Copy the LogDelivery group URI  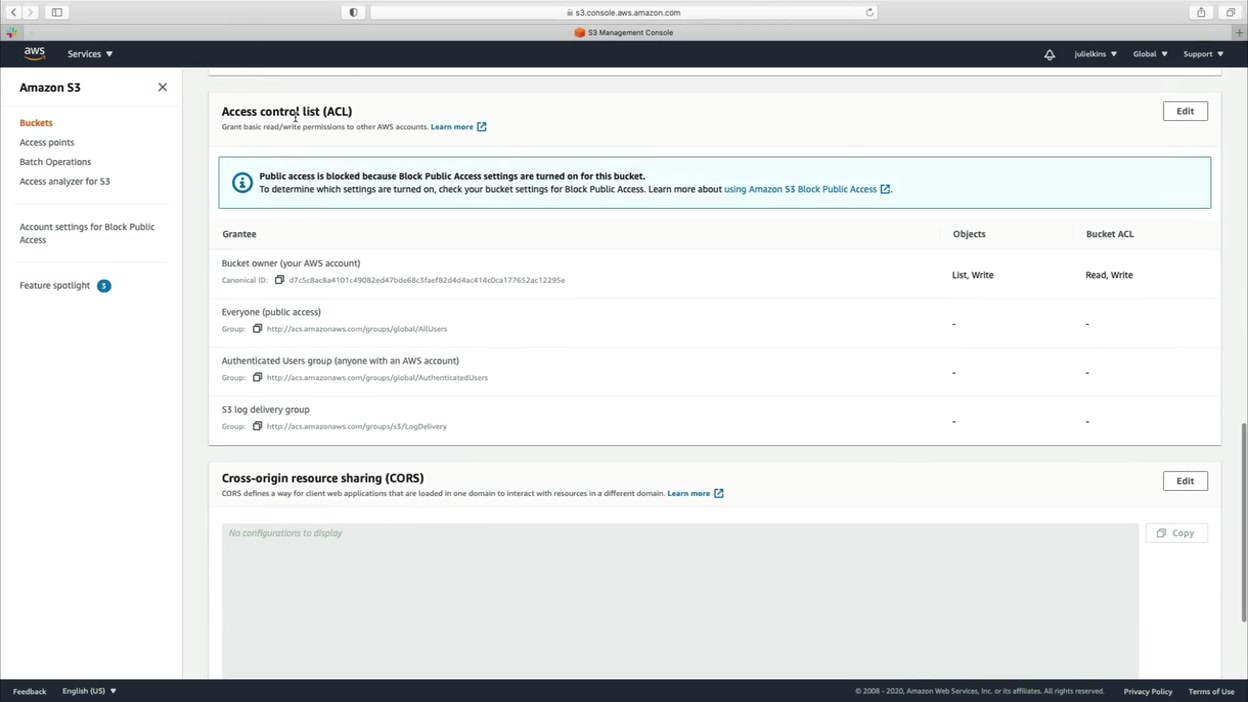[257, 426]
